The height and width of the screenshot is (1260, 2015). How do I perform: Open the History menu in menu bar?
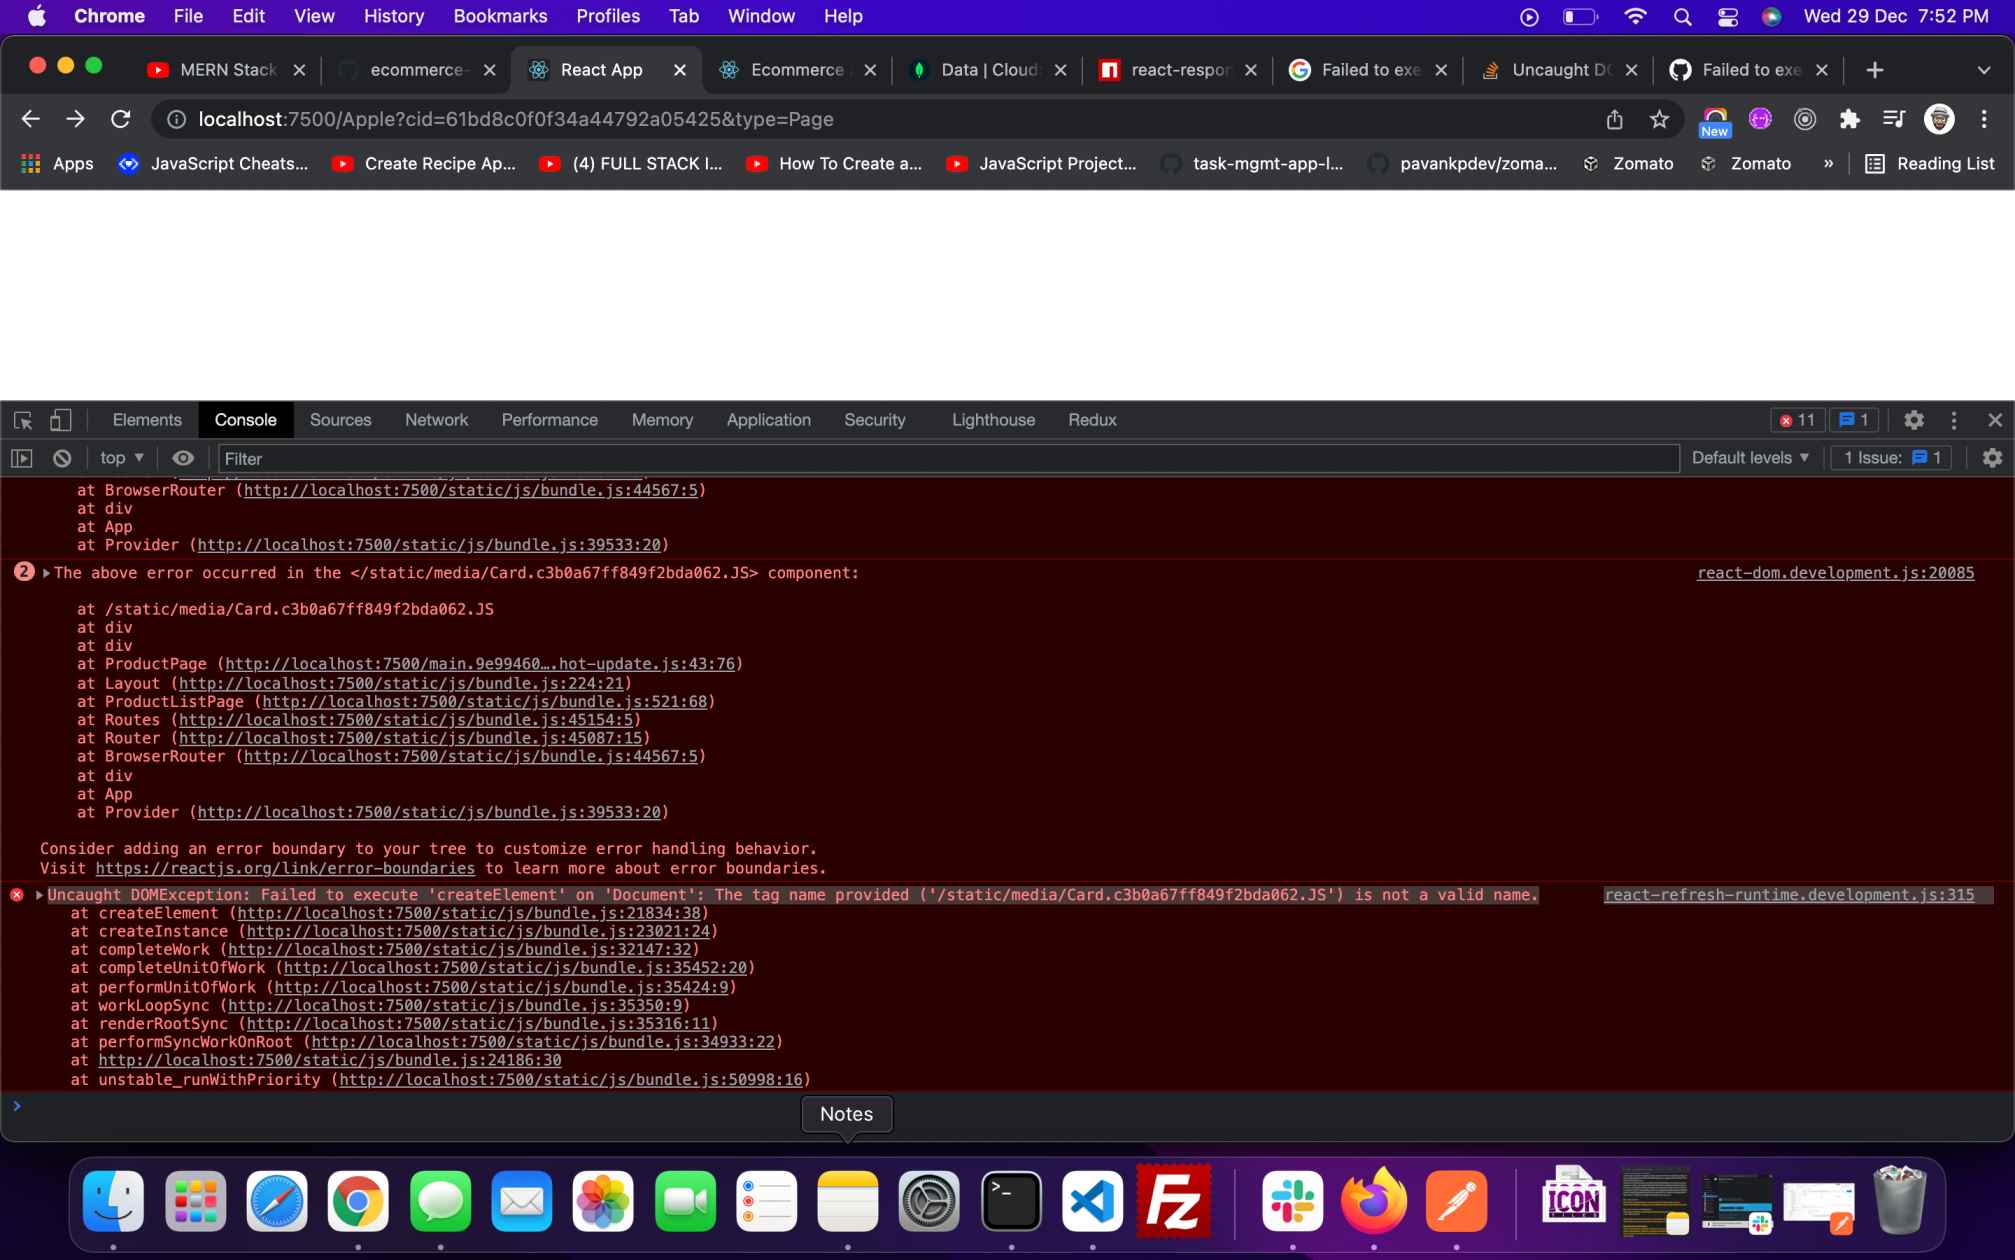(x=393, y=16)
